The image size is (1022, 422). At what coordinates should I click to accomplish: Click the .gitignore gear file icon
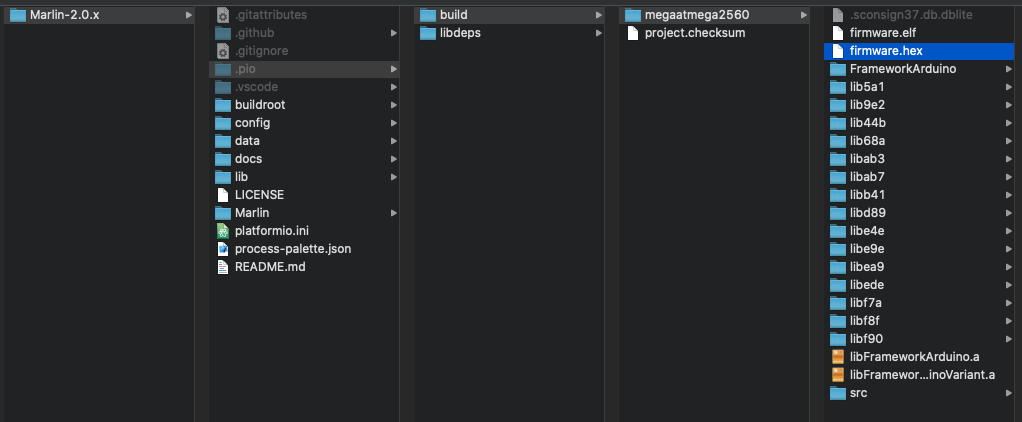pos(223,51)
